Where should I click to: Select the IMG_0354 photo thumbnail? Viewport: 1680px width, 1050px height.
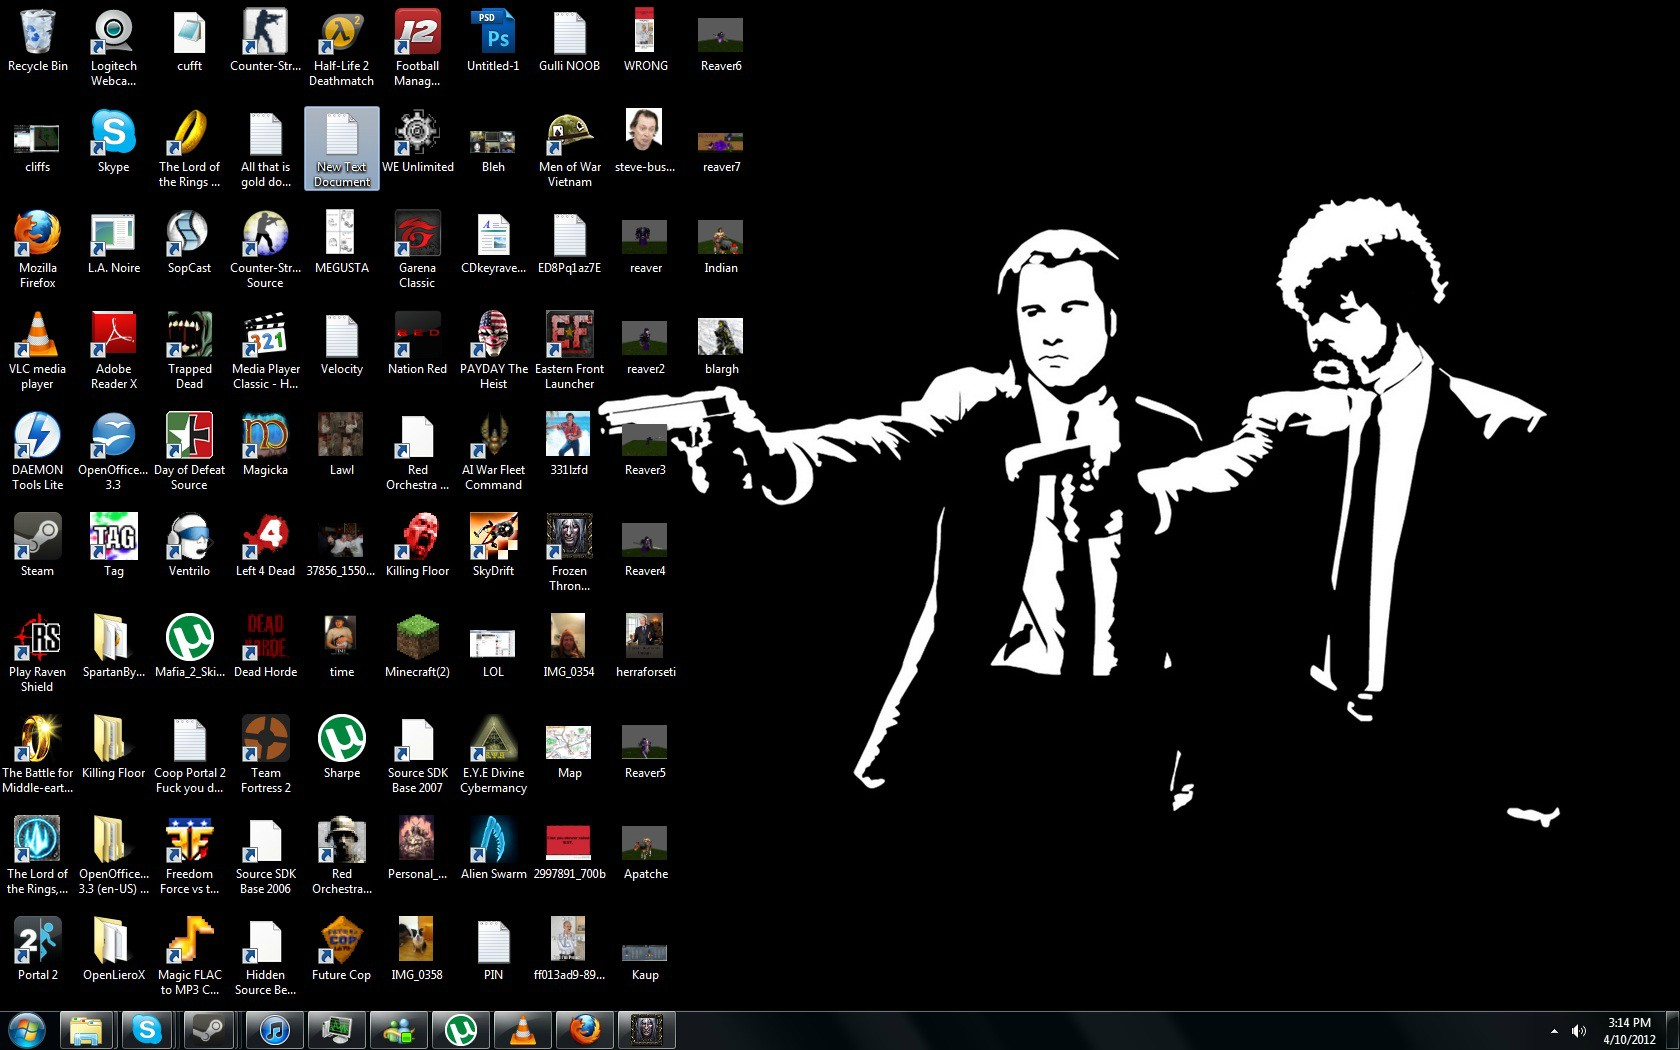pos(569,648)
